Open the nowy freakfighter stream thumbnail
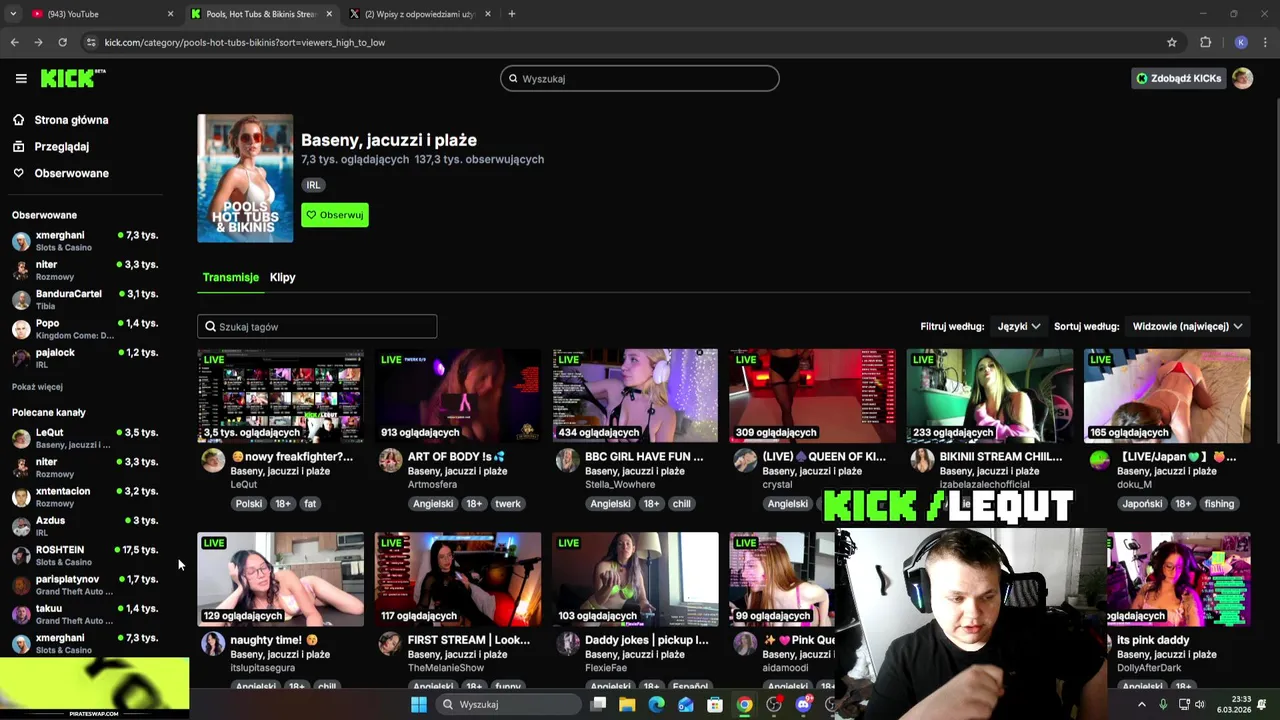 pyautogui.click(x=281, y=395)
